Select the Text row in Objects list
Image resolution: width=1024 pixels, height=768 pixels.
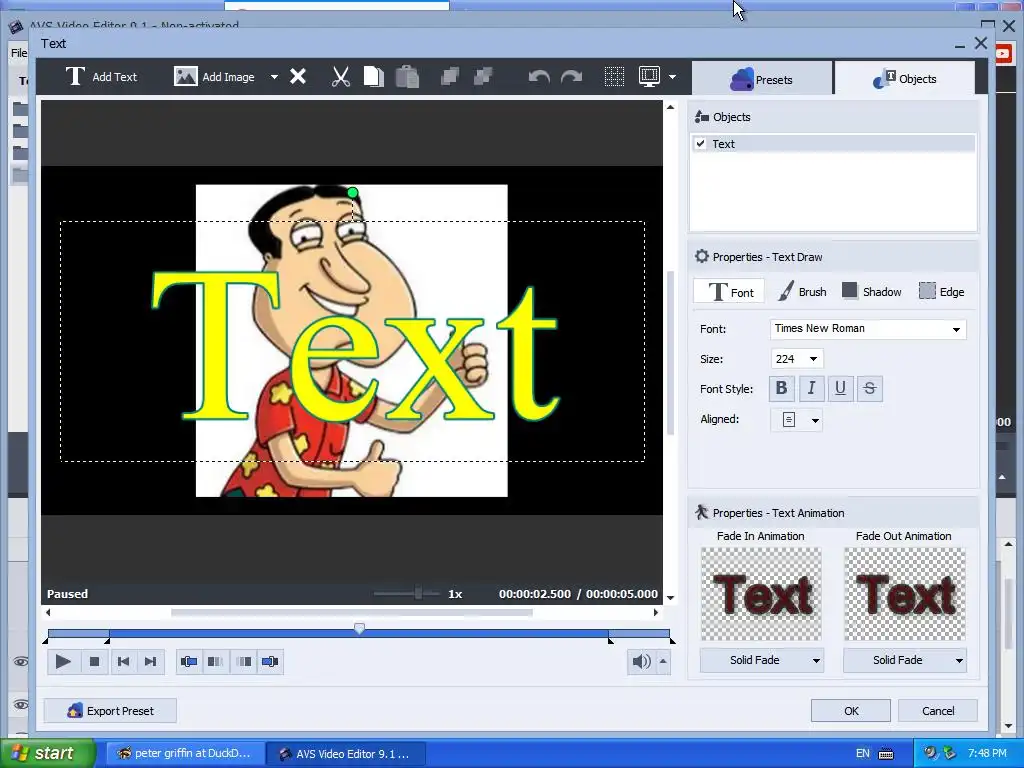click(x=833, y=144)
